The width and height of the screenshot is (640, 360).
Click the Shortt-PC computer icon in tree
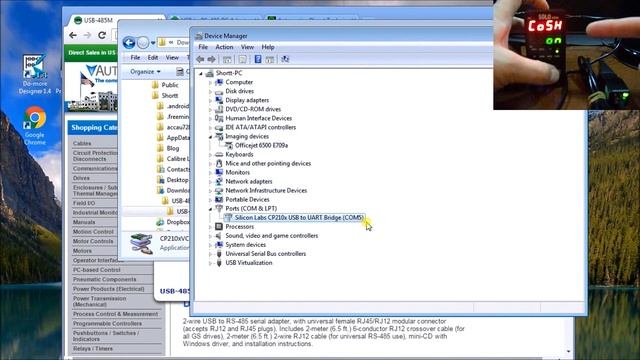pyautogui.click(x=210, y=73)
